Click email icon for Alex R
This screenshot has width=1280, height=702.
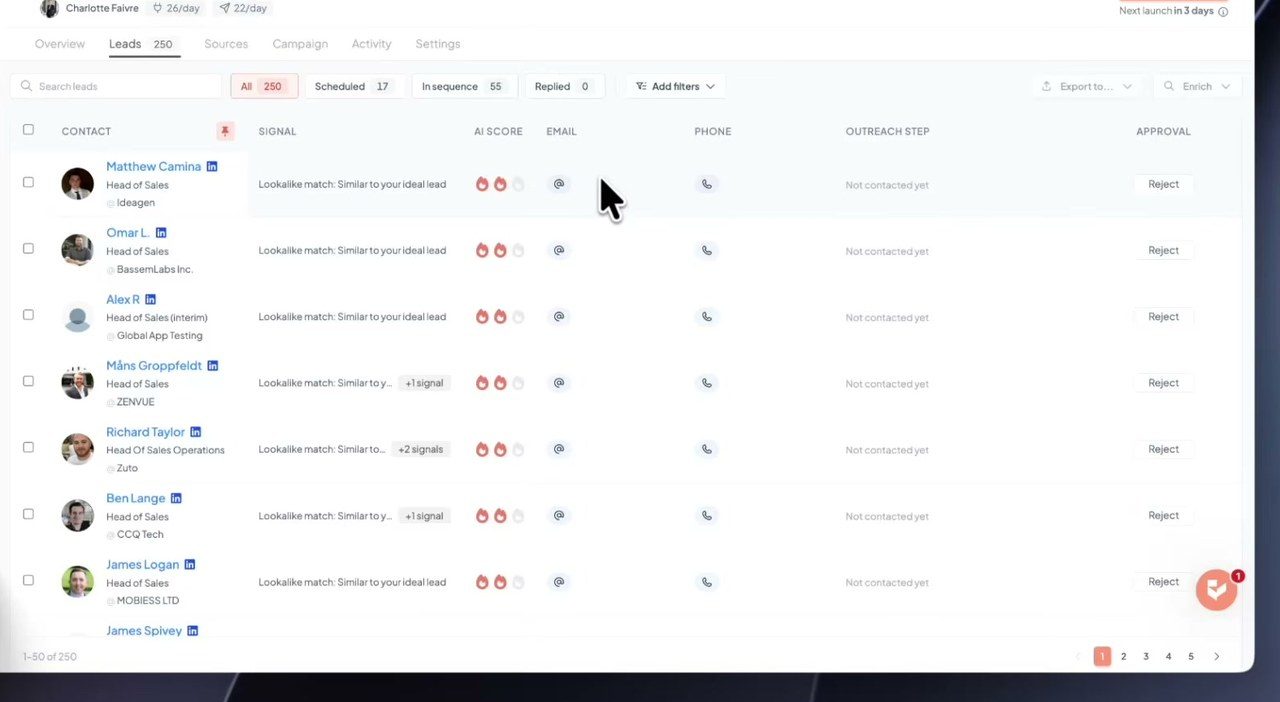coord(559,316)
